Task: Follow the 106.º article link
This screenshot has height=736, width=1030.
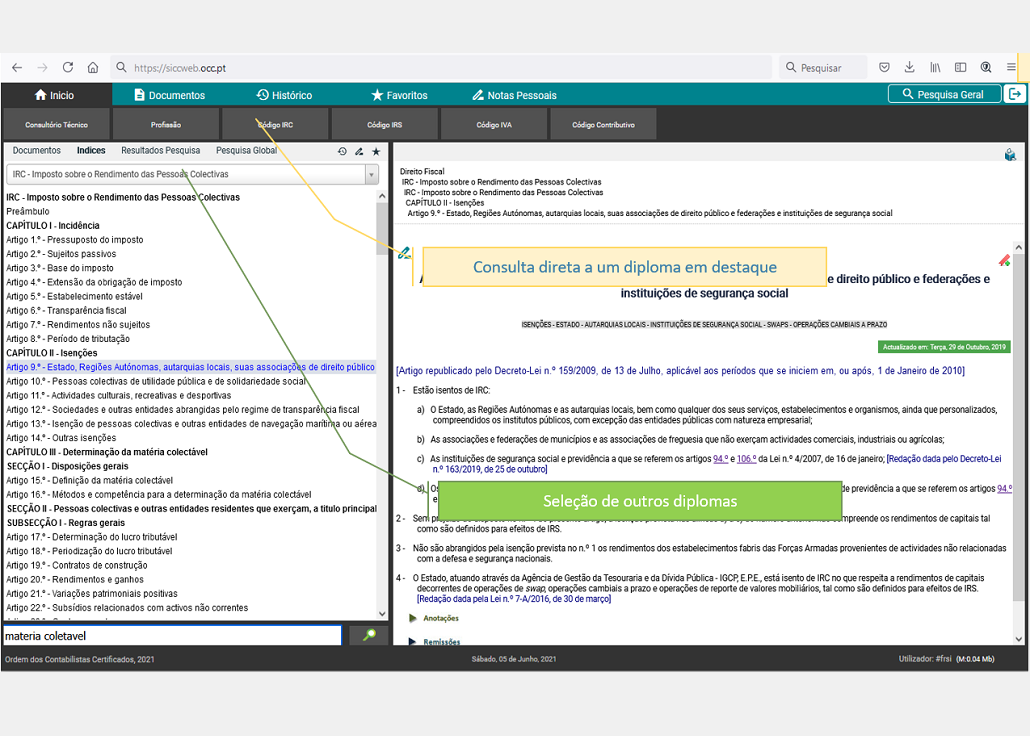Action: pos(746,459)
